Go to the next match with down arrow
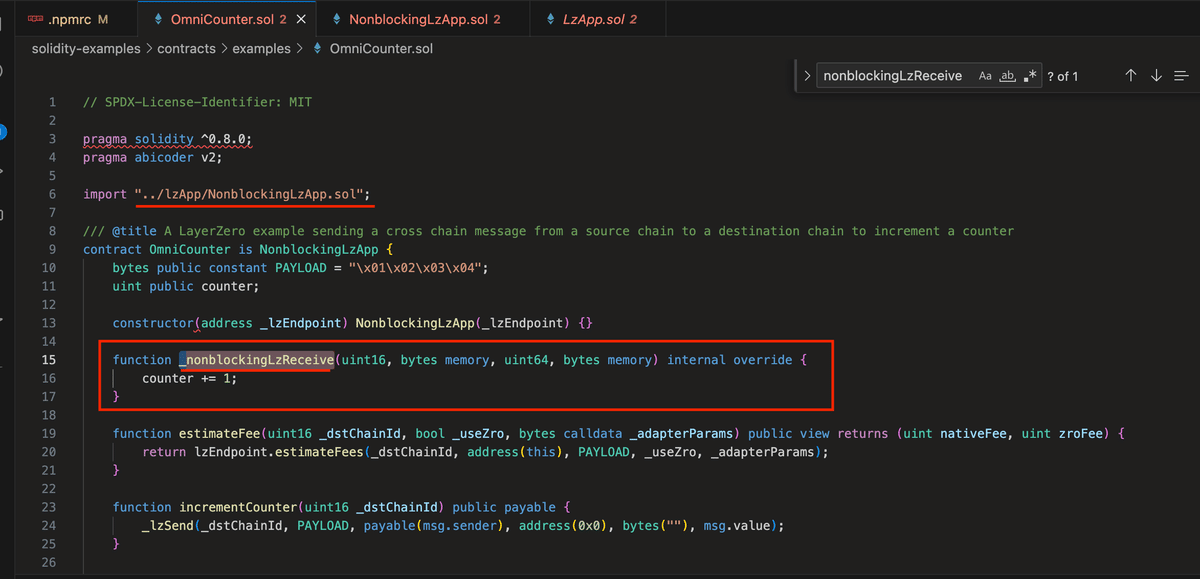This screenshot has width=1200, height=579. pyautogui.click(x=1156, y=76)
